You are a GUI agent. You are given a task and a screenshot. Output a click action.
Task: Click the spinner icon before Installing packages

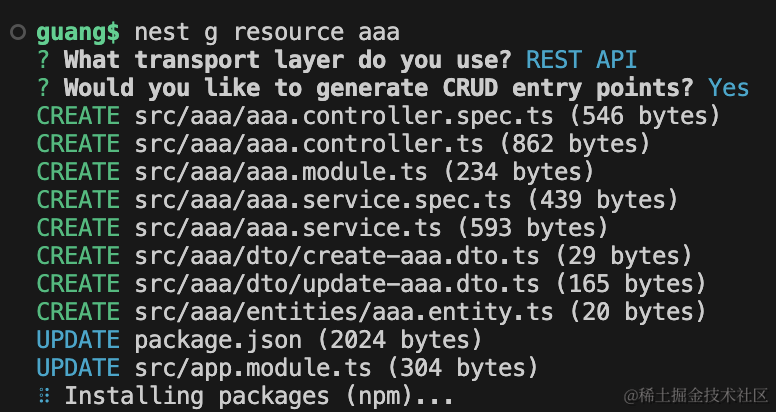[x=44, y=396]
